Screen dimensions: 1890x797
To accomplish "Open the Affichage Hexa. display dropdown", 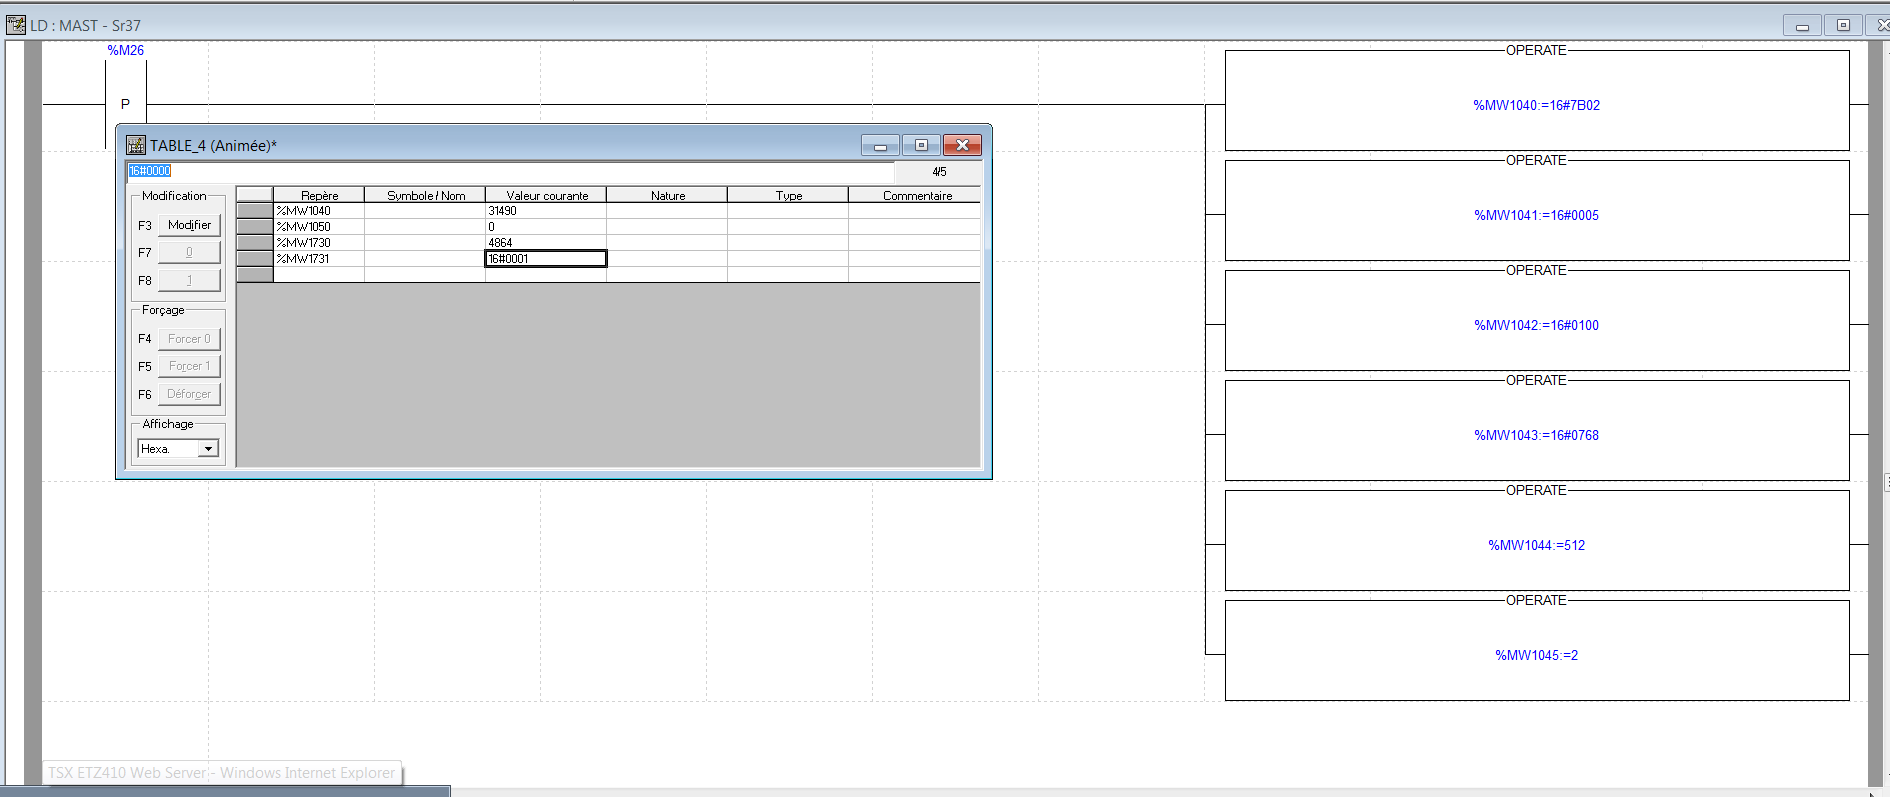I will pos(208,449).
